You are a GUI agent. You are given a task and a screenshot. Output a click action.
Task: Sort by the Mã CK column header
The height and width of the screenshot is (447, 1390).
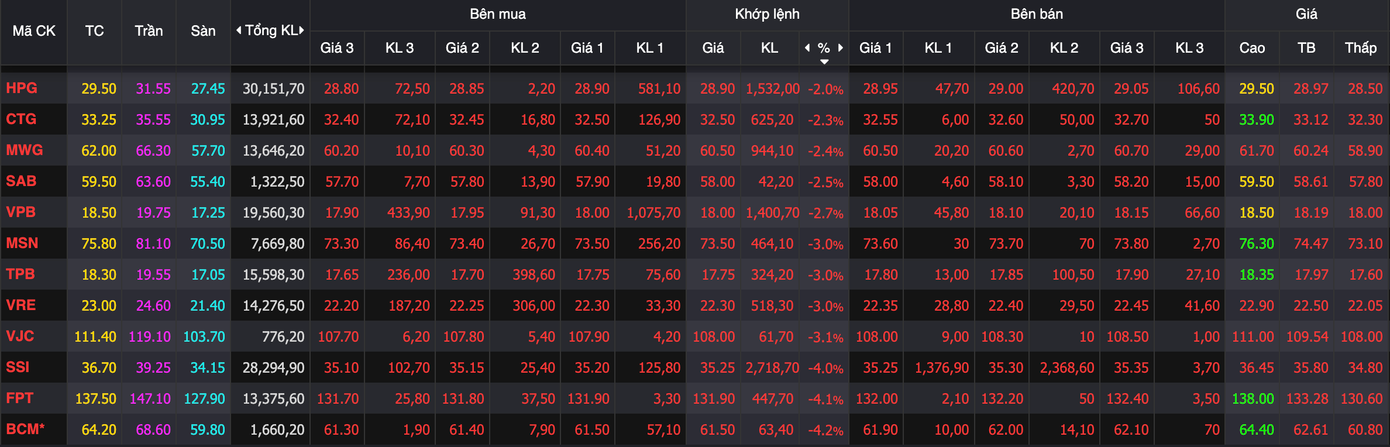tap(33, 31)
